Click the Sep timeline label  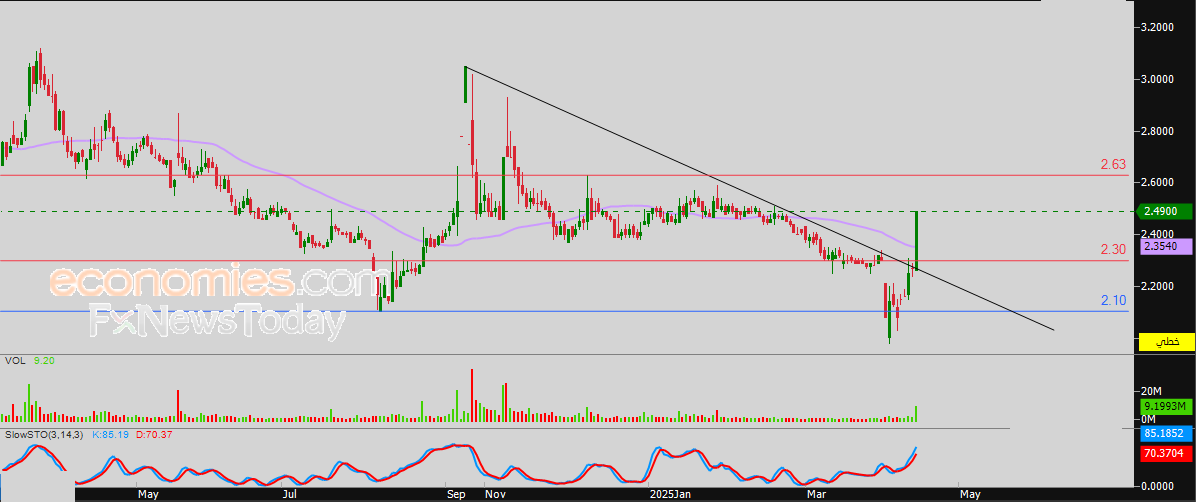point(456,494)
